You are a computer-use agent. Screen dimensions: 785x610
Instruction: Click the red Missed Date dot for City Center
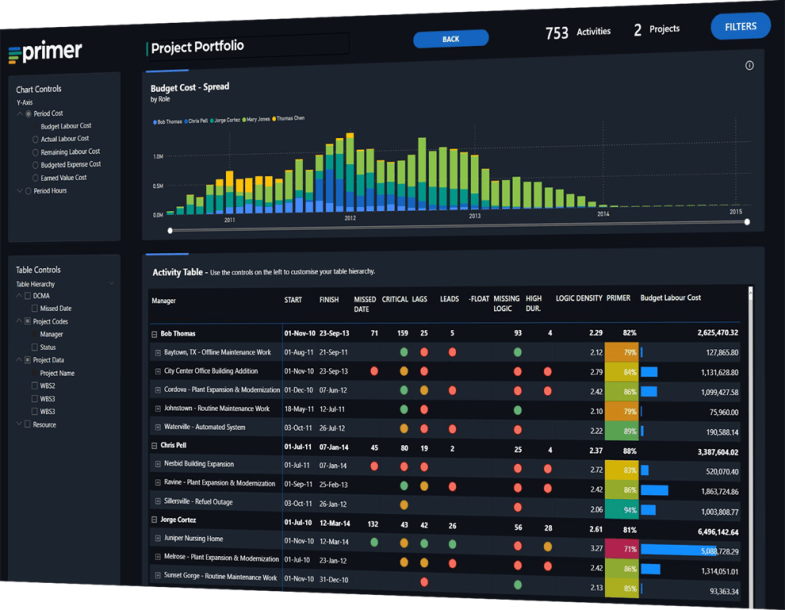click(x=374, y=371)
